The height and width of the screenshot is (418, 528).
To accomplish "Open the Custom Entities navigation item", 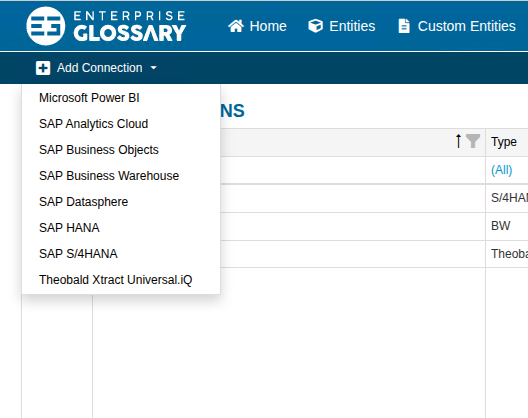I will coord(457,26).
